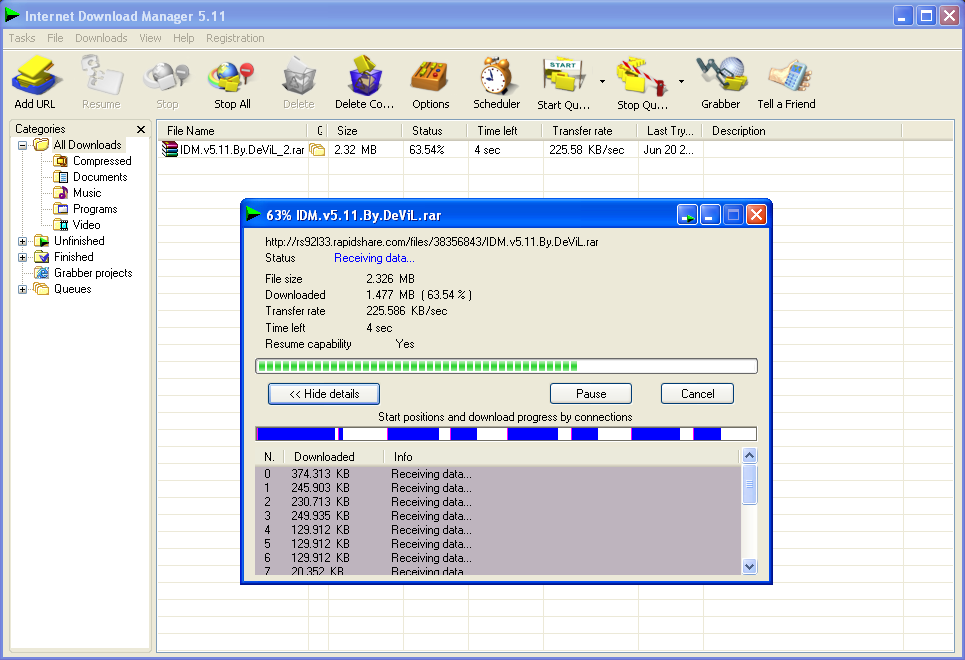Image resolution: width=965 pixels, height=660 pixels.
Task: Click the RAR file icon in row
Action: pyautogui.click(x=169, y=150)
